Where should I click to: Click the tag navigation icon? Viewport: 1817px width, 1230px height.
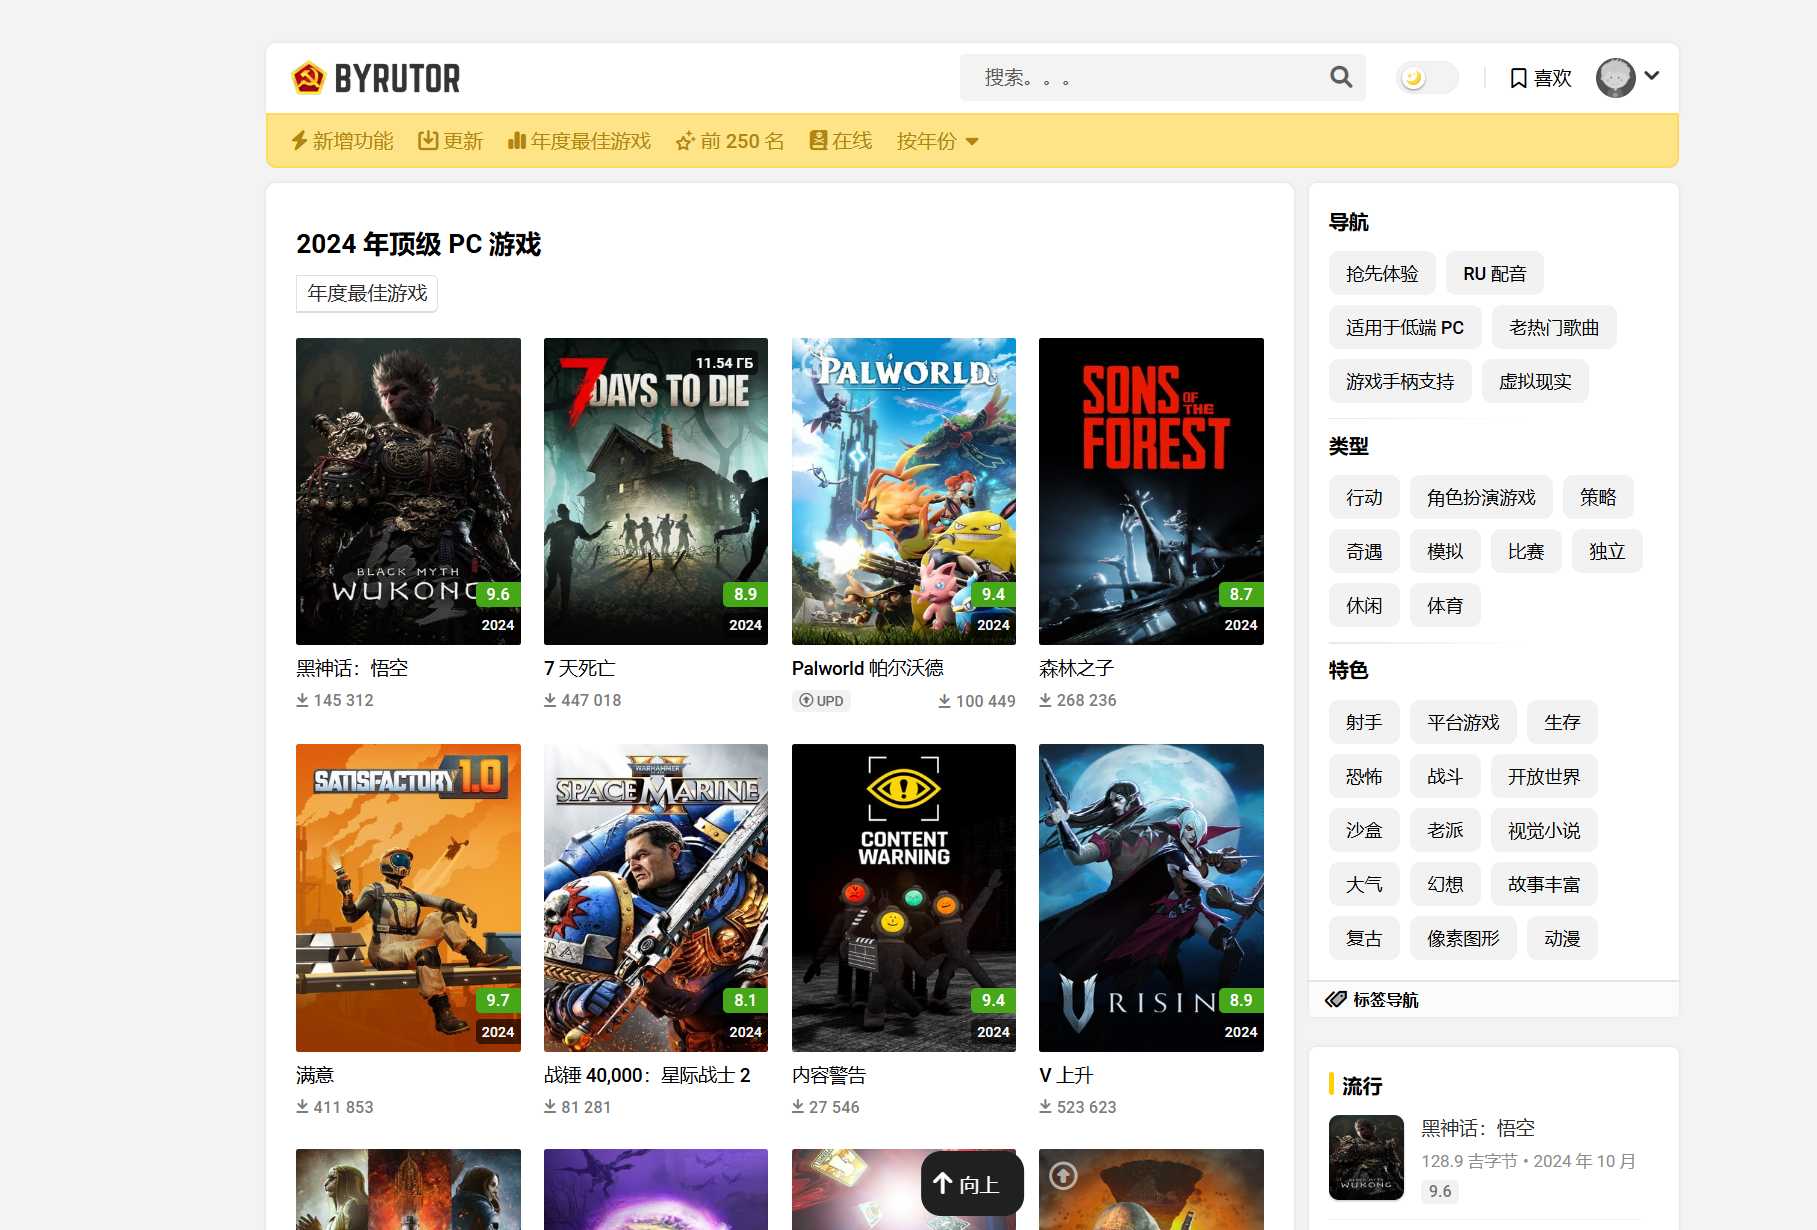point(1336,1000)
